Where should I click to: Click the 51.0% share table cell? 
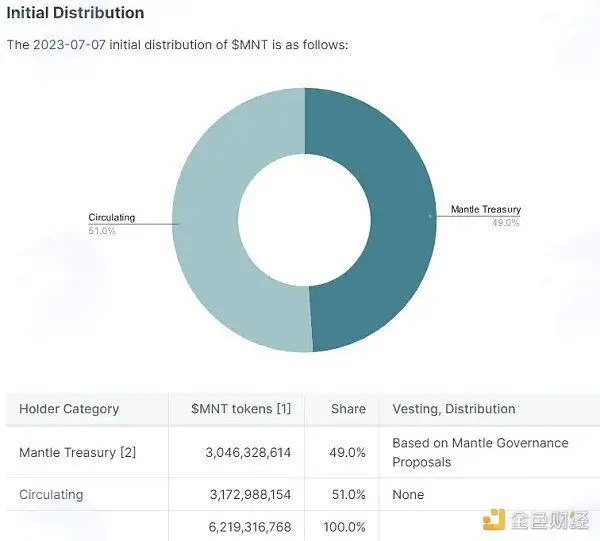(x=349, y=494)
